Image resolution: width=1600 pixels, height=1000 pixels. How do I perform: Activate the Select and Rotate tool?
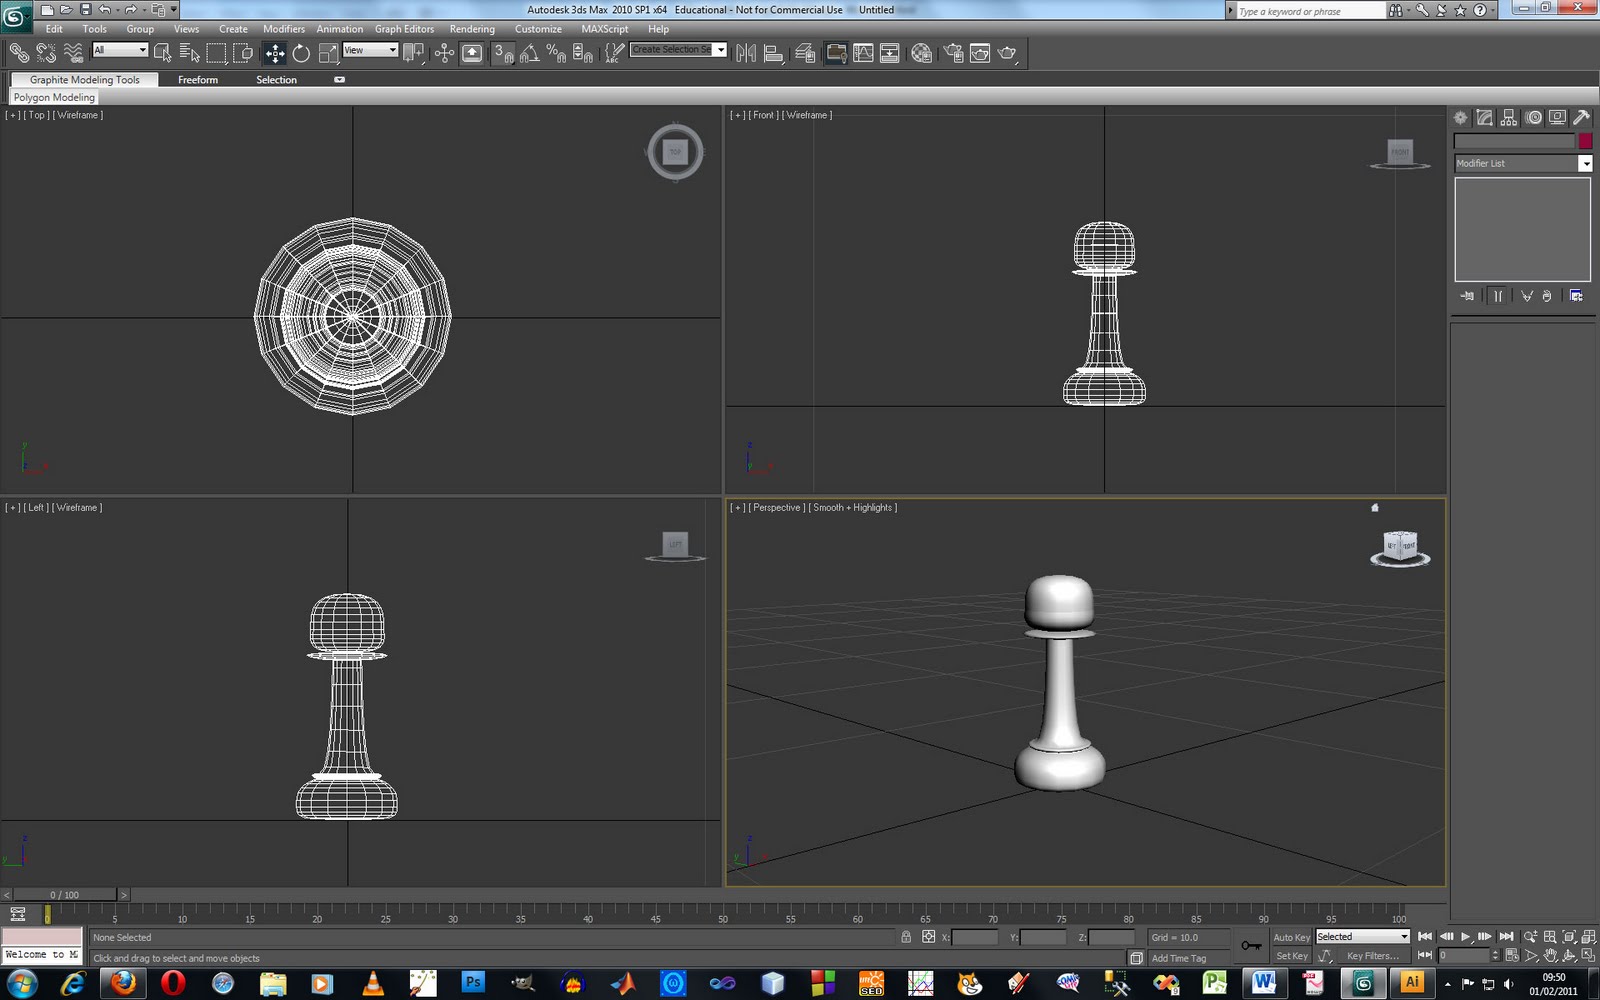302,52
